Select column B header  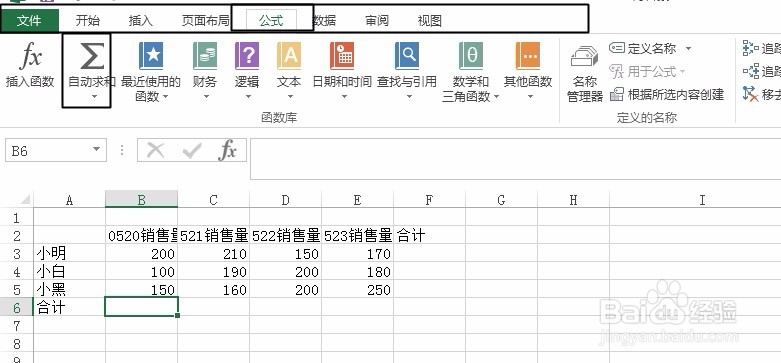(x=141, y=200)
